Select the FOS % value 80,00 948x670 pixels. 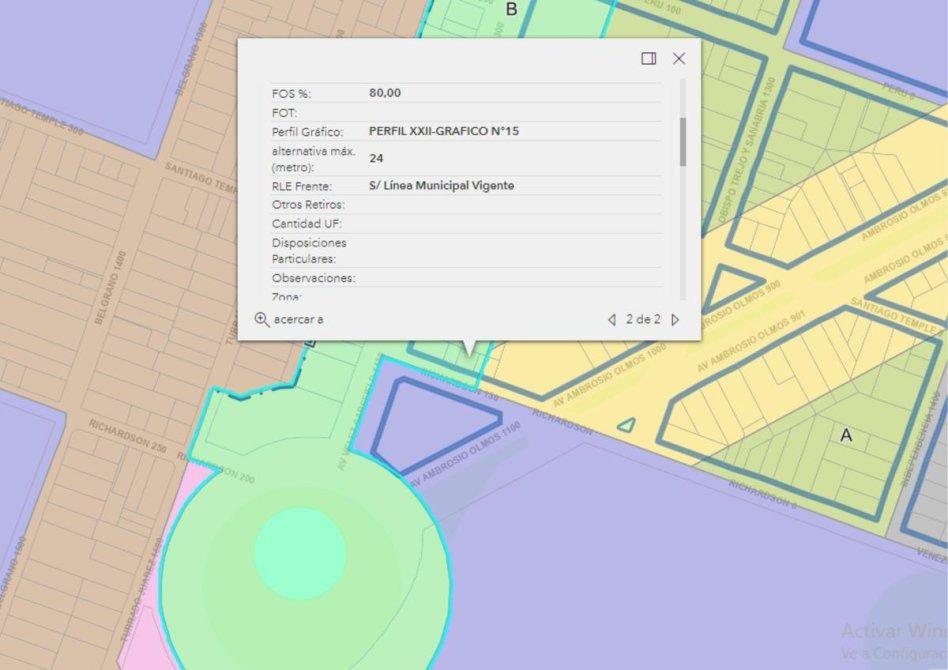(x=385, y=93)
